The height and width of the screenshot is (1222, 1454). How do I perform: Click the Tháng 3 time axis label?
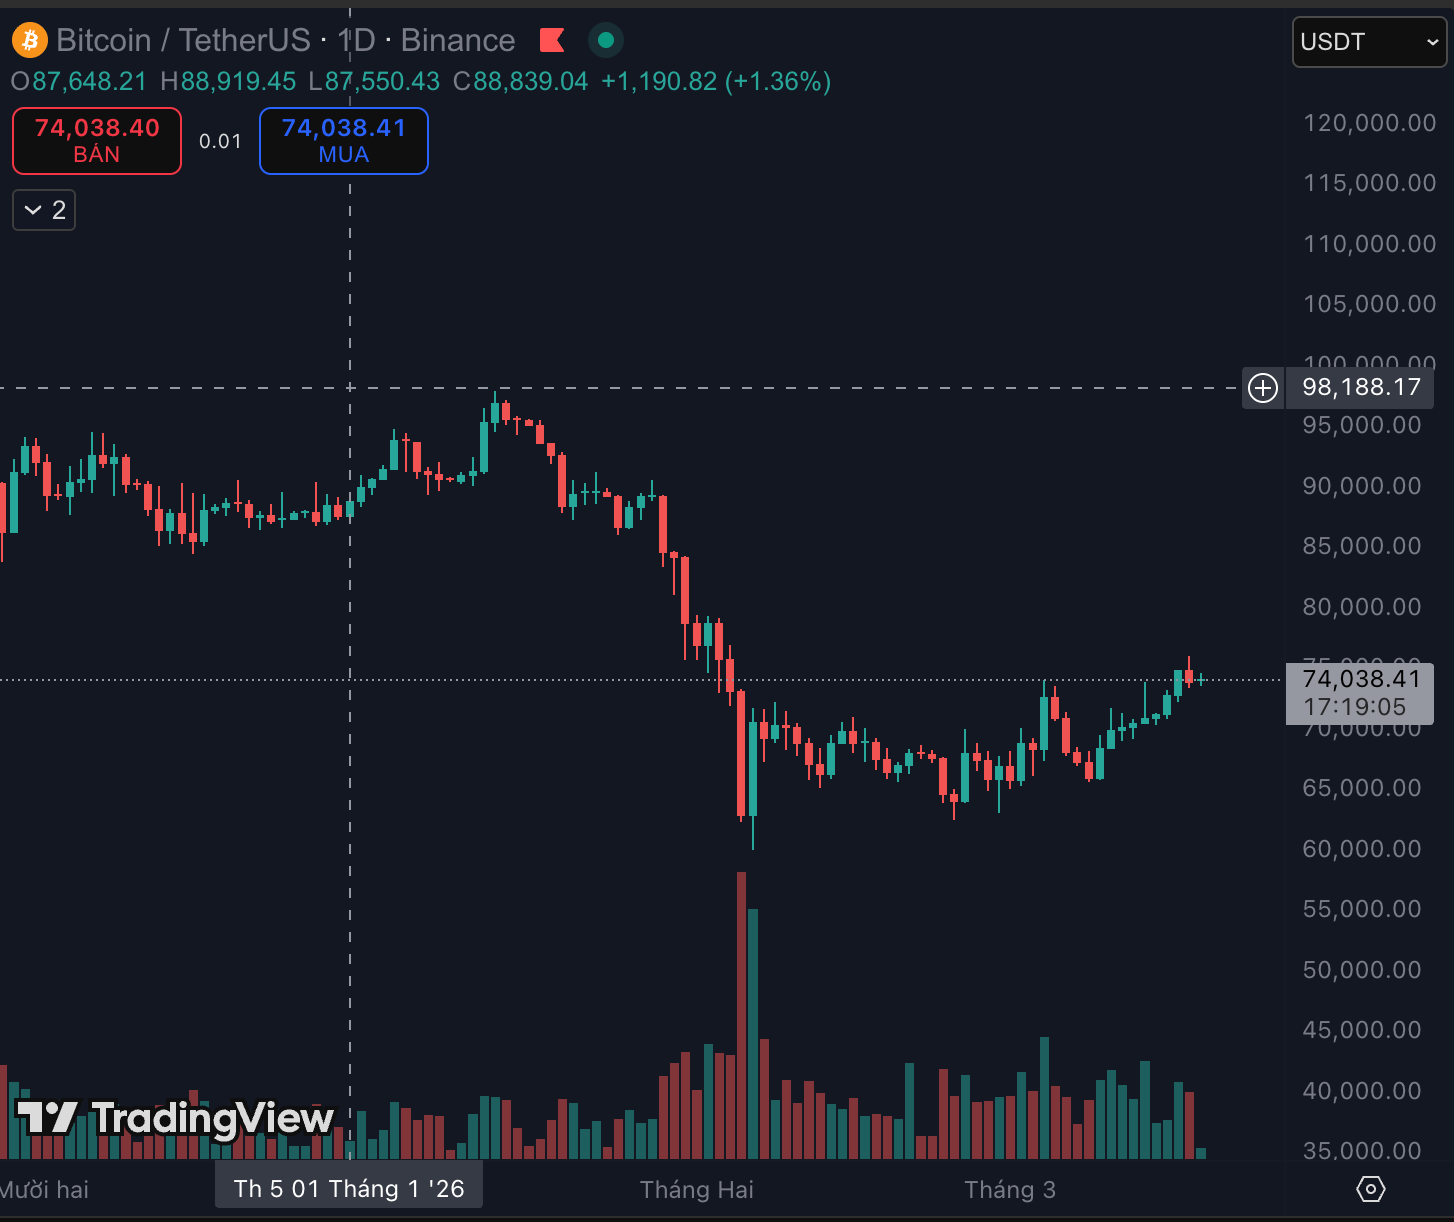(1010, 1189)
